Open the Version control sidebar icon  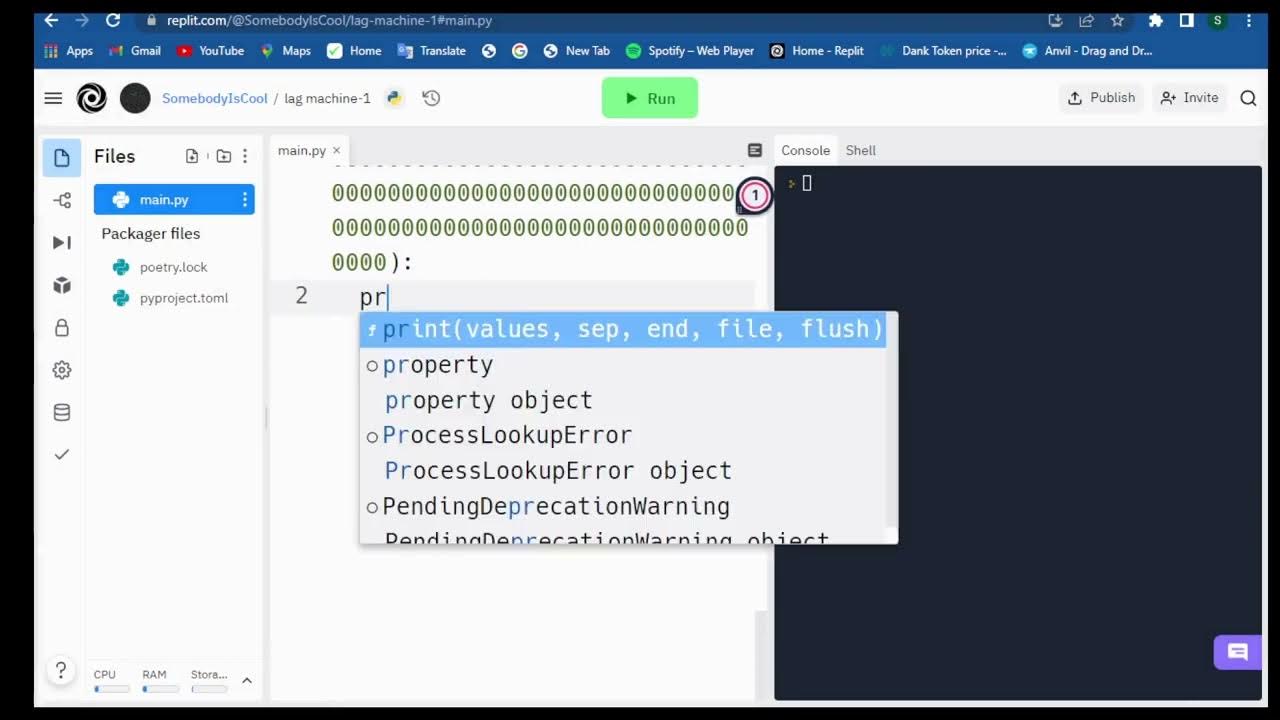[62, 201]
